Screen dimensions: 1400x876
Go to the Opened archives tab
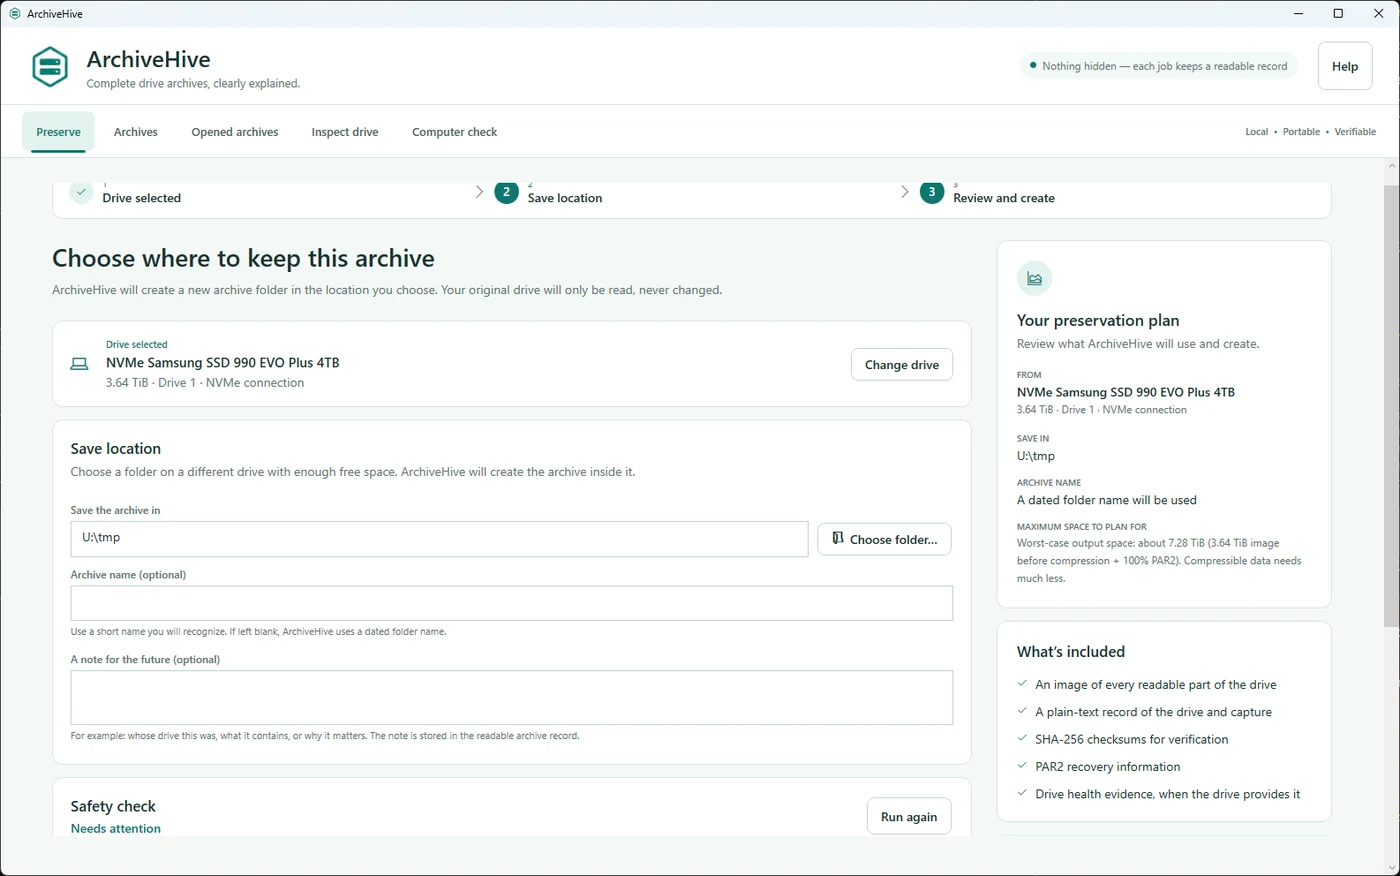[x=235, y=132]
